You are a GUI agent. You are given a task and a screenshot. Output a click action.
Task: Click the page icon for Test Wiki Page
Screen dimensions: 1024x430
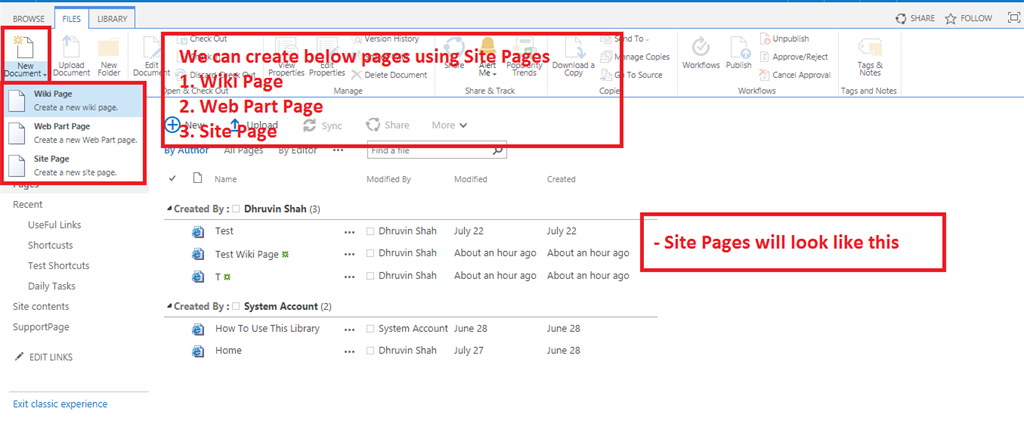coord(197,254)
